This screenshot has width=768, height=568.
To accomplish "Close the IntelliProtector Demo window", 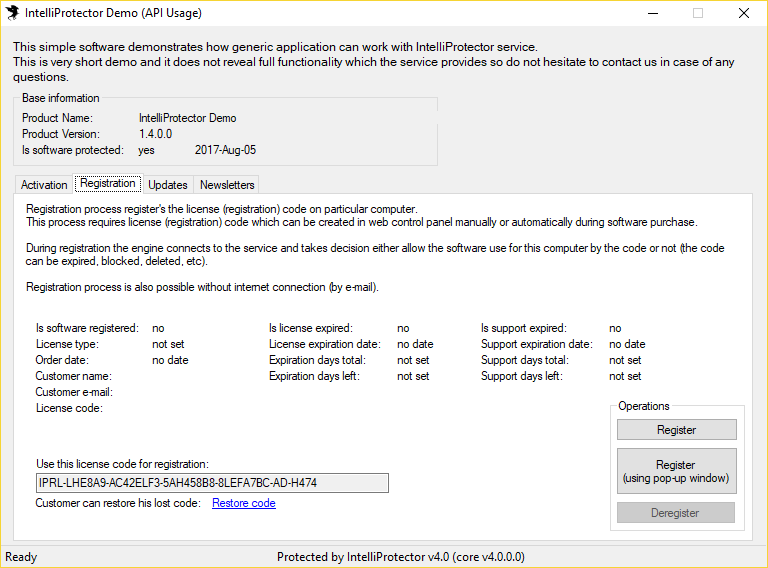I will [x=744, y=13].
